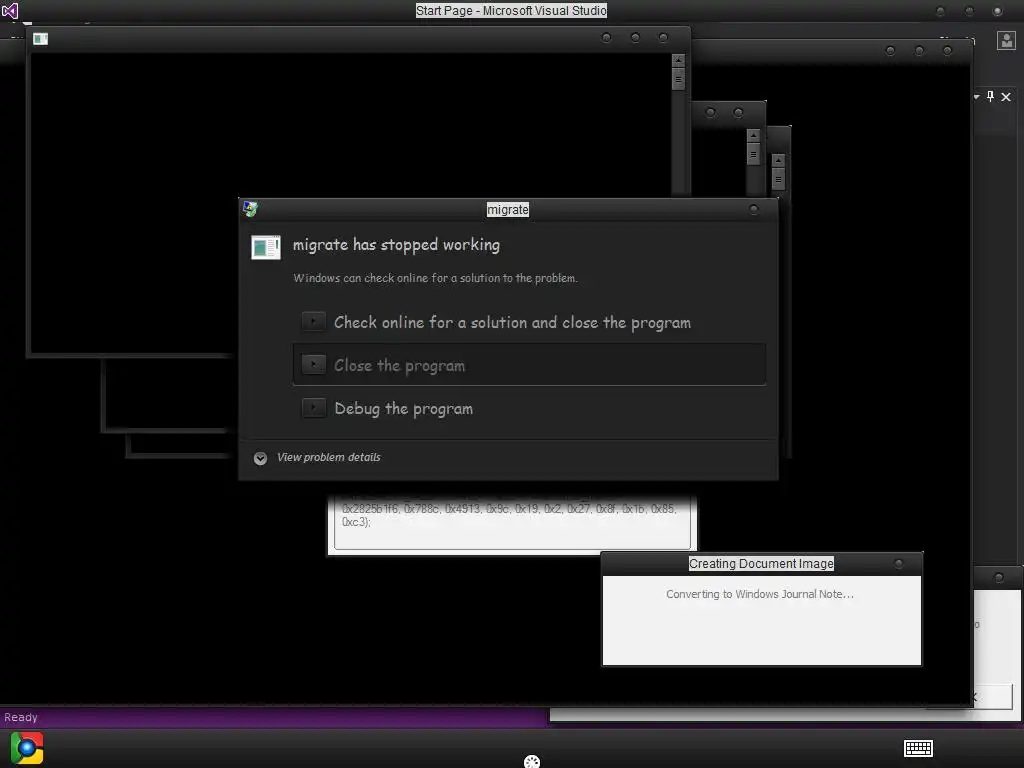The image size is (1024, 768).
Task: Click the Start Page - Microsoft Visual Studio title
Action: coord(511,10)
